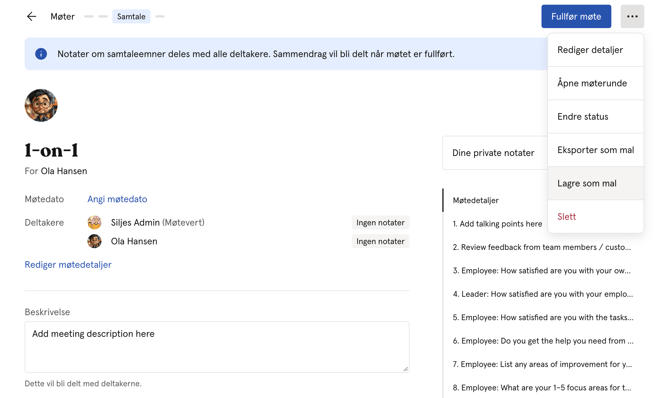Click Ingen notater badge for Siljes Admin

[380, 223]
